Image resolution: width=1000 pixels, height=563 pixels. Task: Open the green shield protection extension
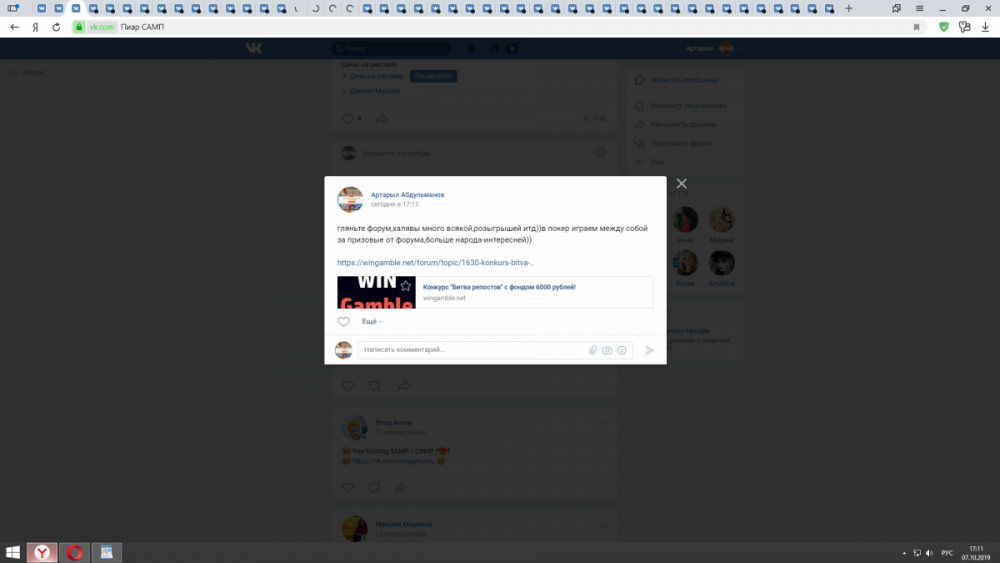[944, 27]
